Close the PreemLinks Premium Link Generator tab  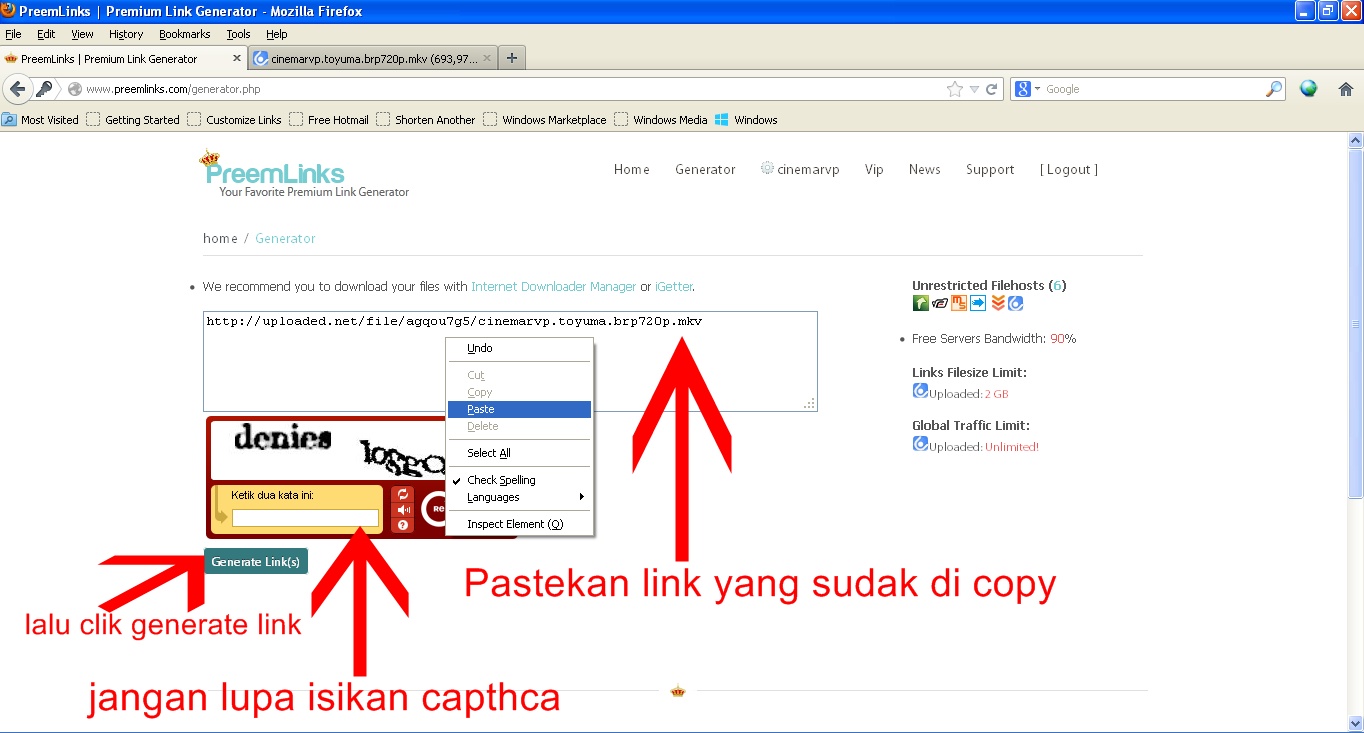[x=235, y=59]
